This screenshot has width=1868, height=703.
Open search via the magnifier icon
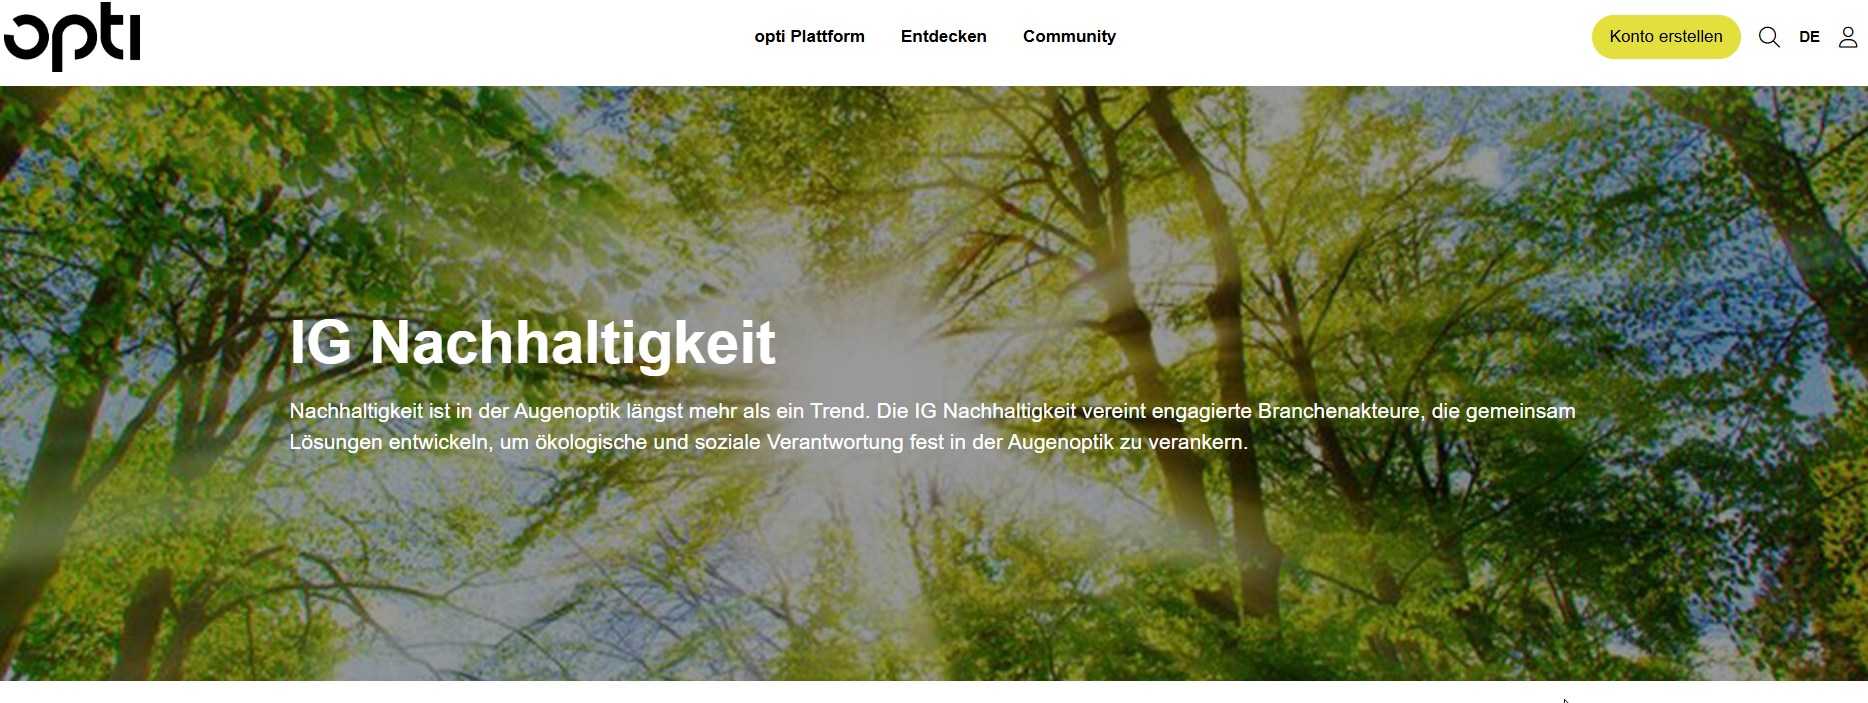point(1769,37)
